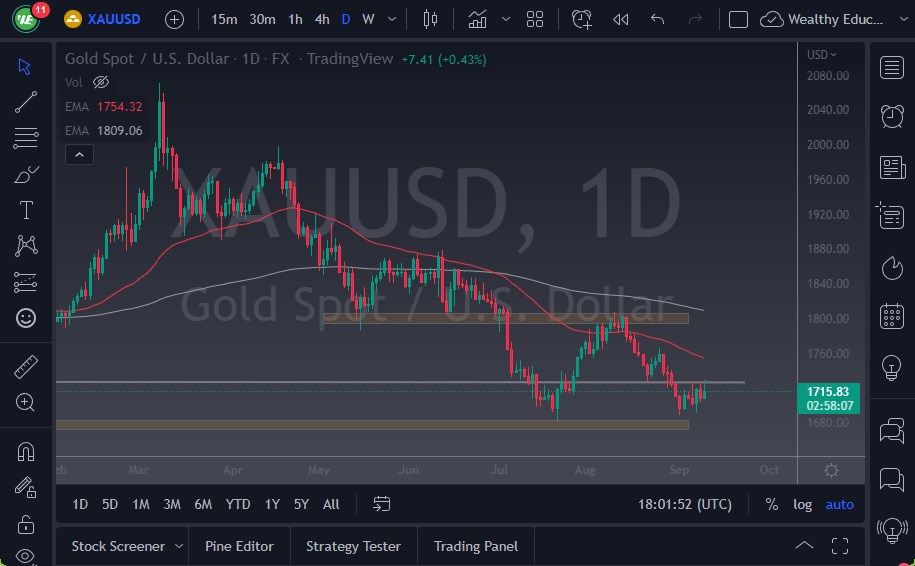
Task: Select the weekly W timeframe
Action: (368, 19)
